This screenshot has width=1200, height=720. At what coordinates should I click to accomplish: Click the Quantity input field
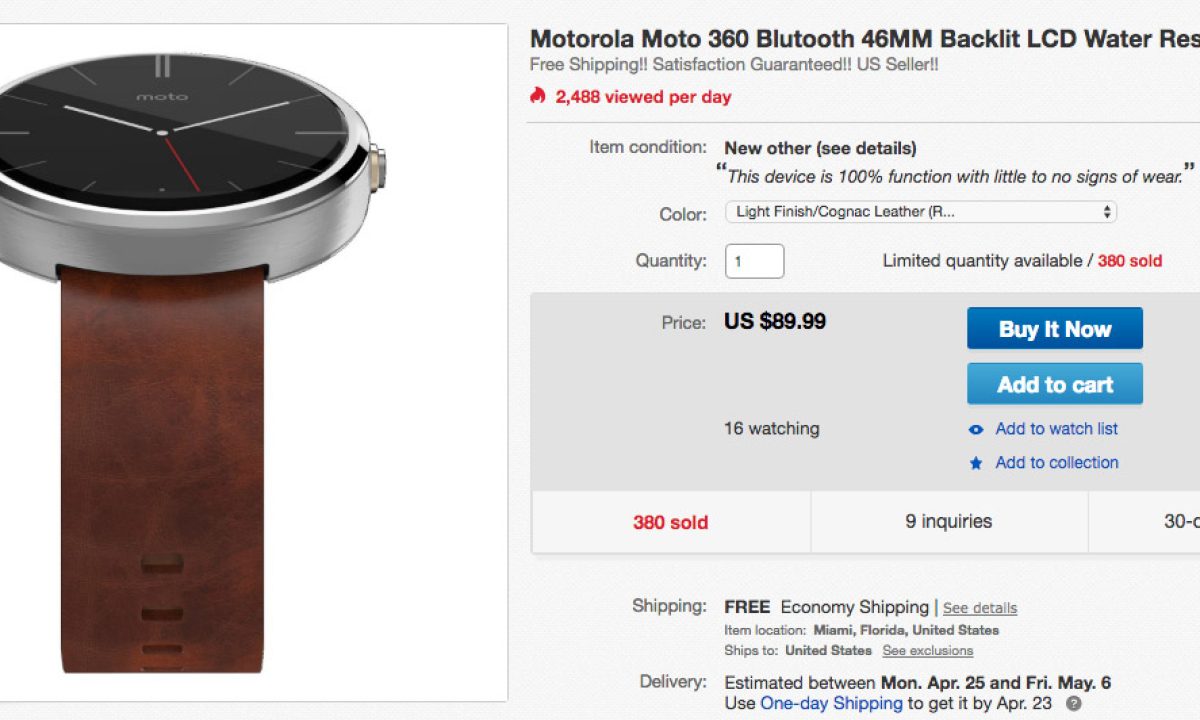tap(754, 261)
